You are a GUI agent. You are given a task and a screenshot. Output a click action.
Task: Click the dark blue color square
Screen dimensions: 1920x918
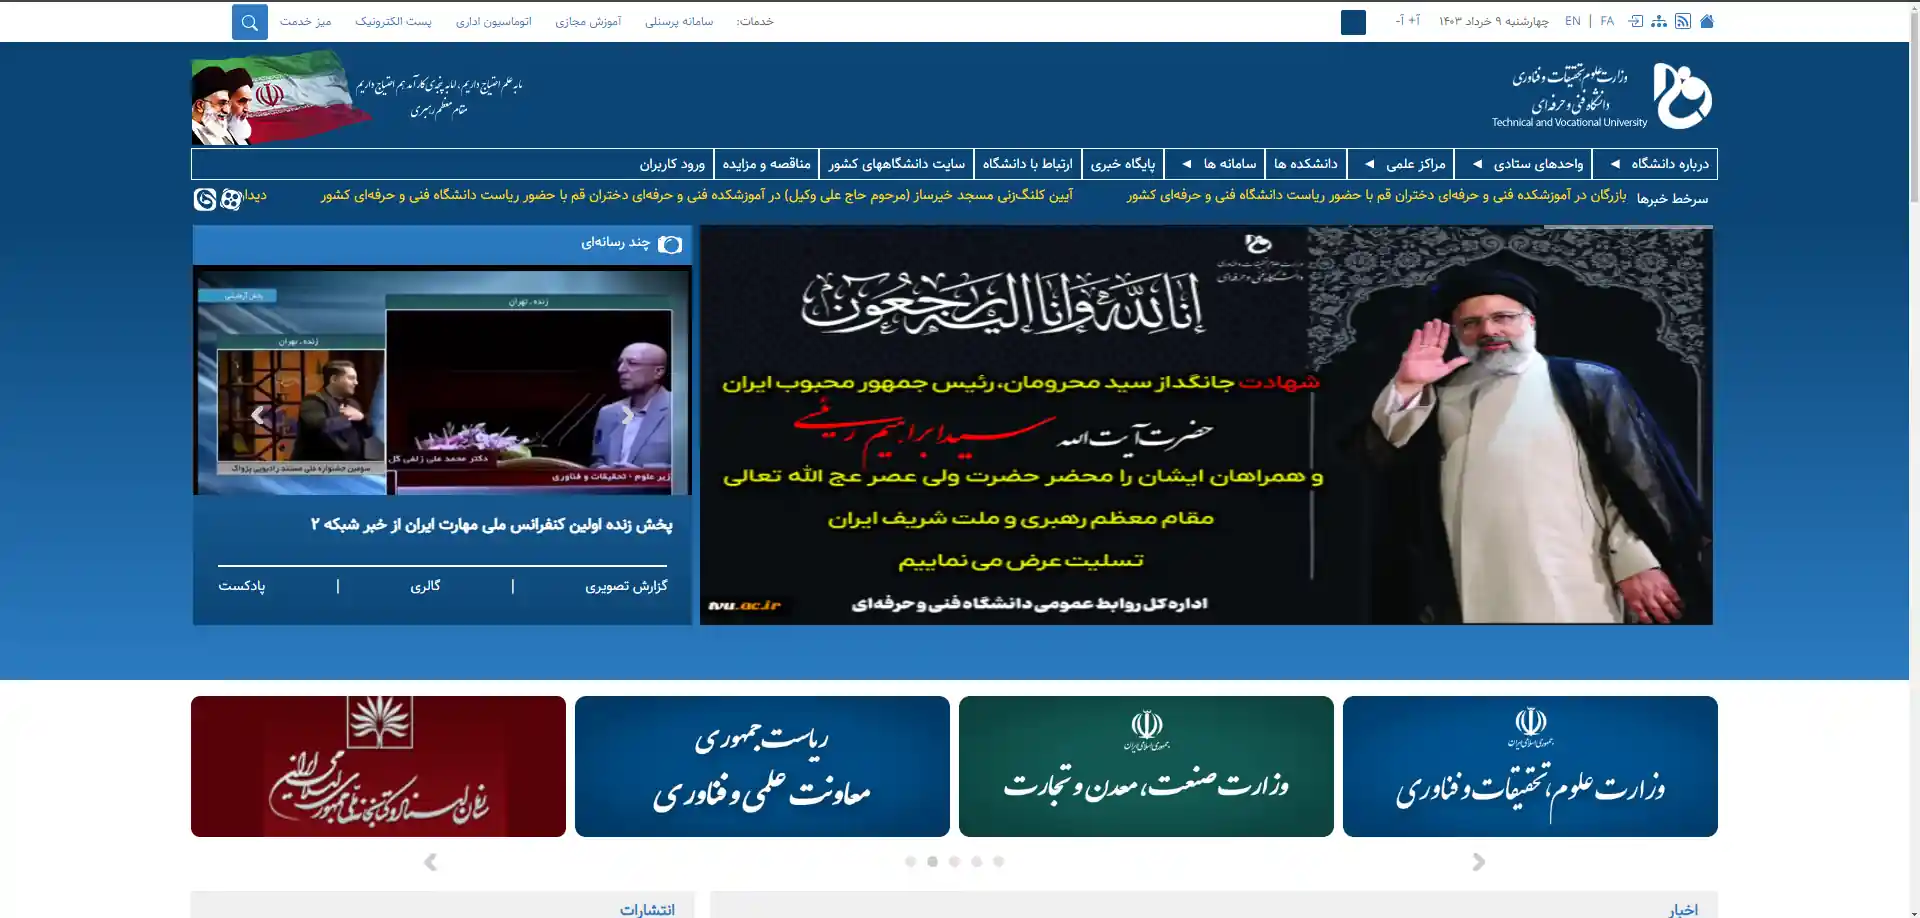coord(1353,22)
